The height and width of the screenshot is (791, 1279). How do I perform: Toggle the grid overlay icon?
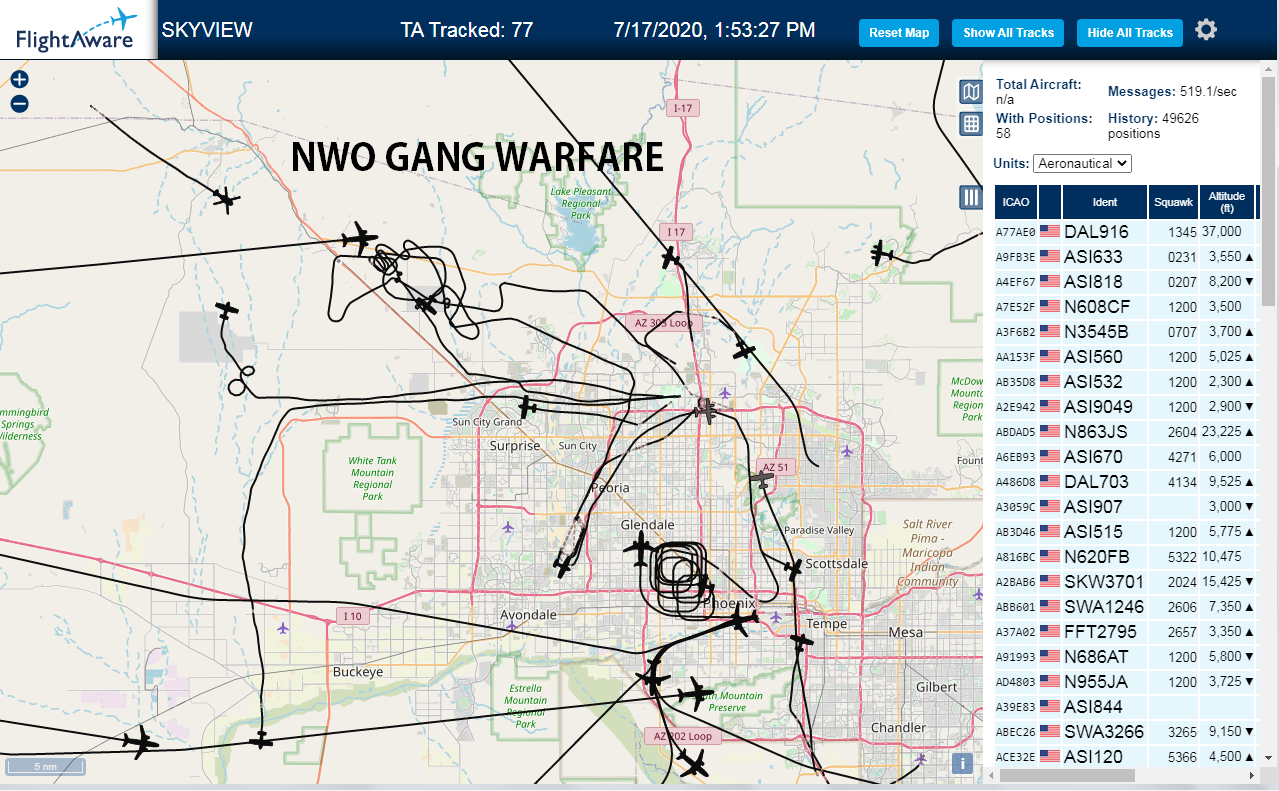tap(971, 124)
